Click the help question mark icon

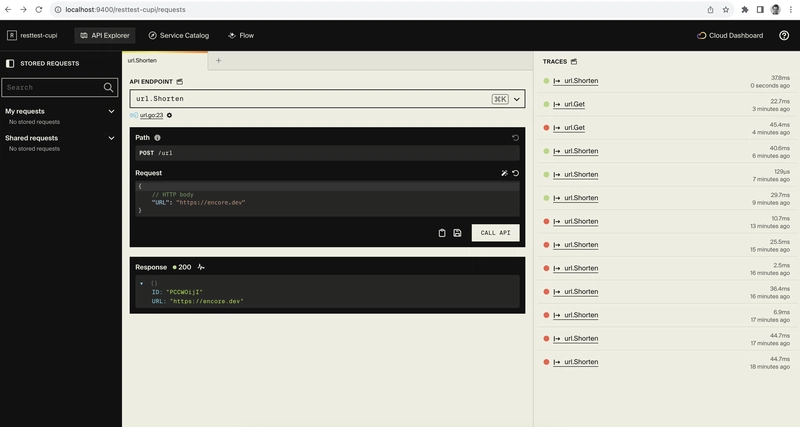click(x=783, y=35)
